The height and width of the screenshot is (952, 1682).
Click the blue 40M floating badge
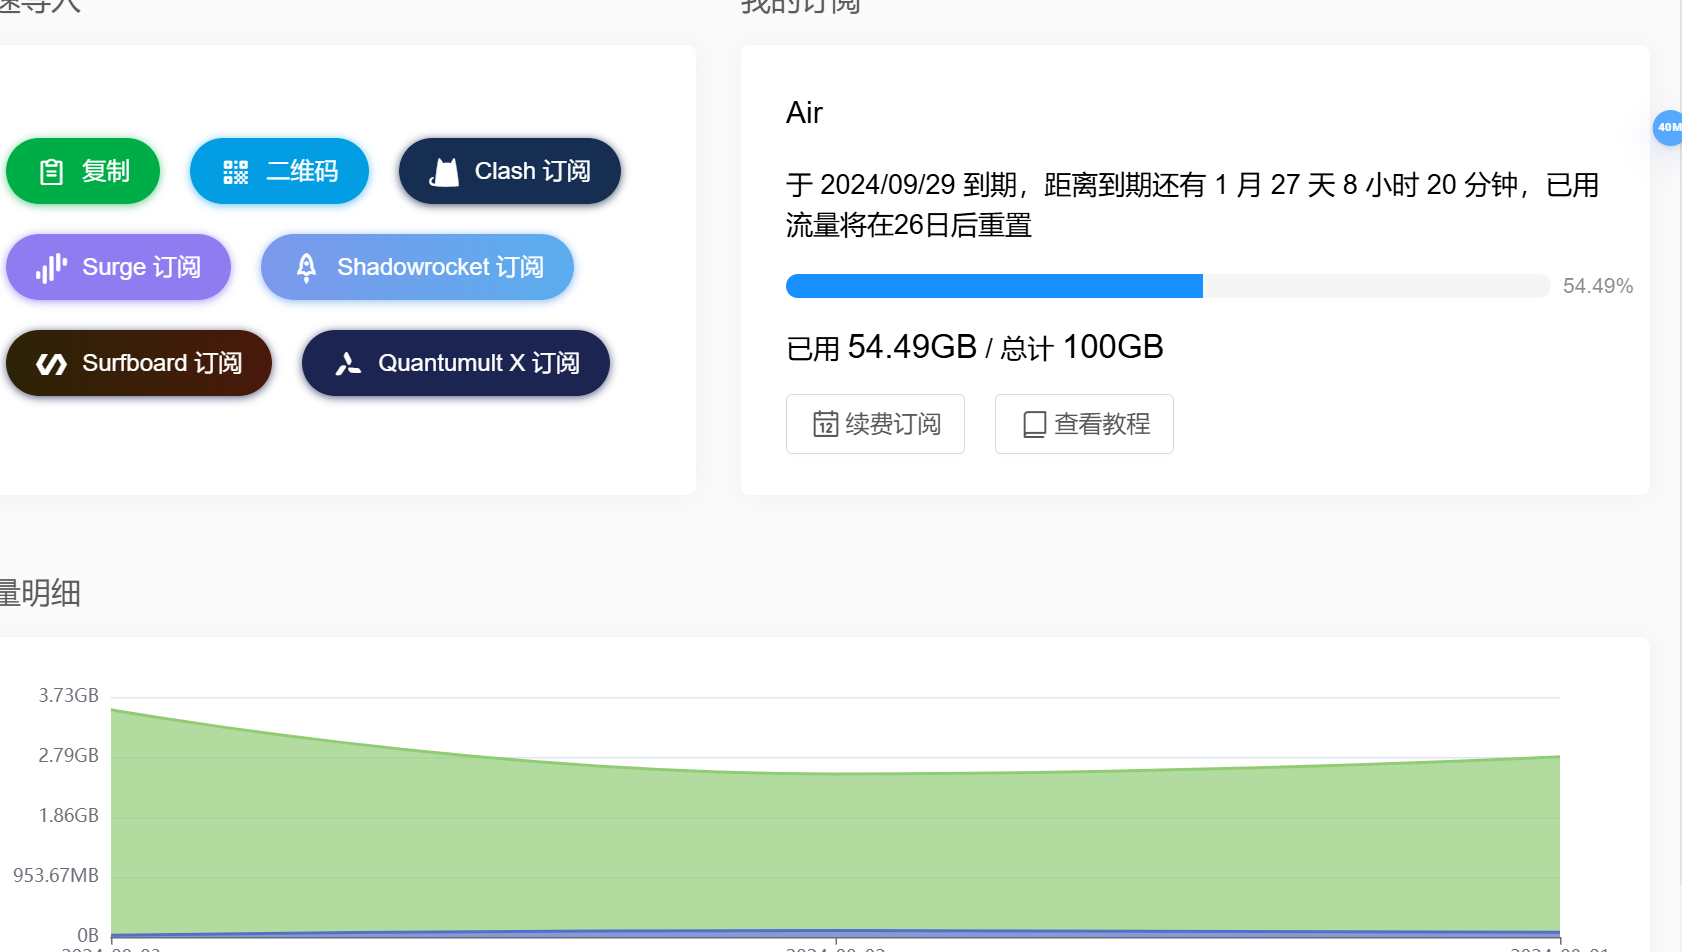1667,127
